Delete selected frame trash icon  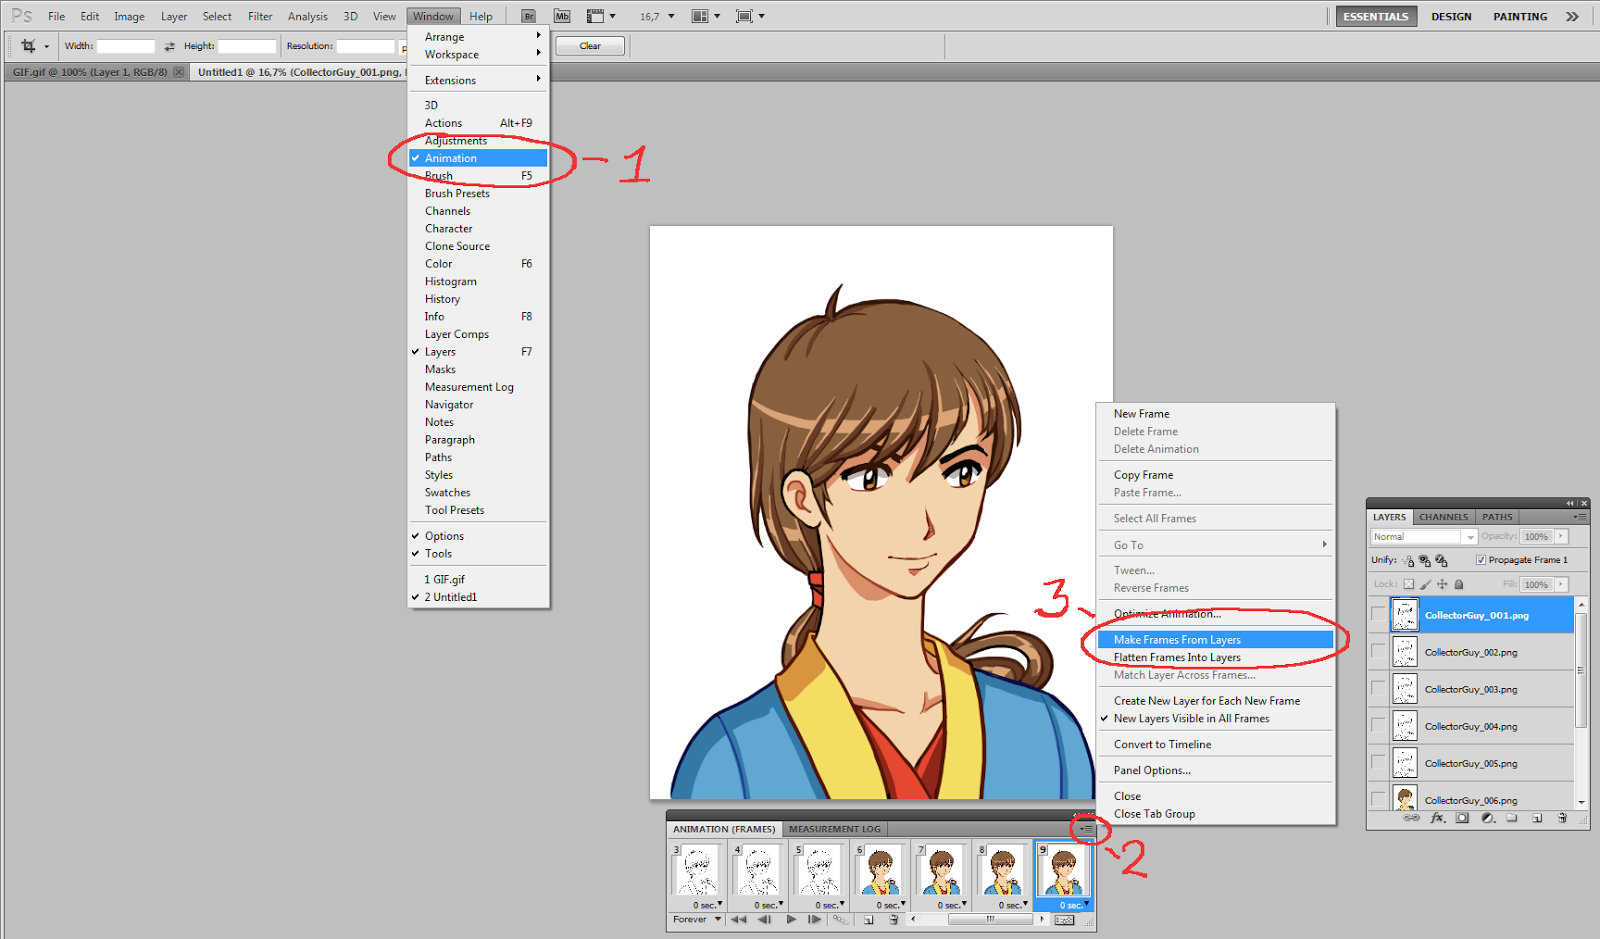click(893, 919)
